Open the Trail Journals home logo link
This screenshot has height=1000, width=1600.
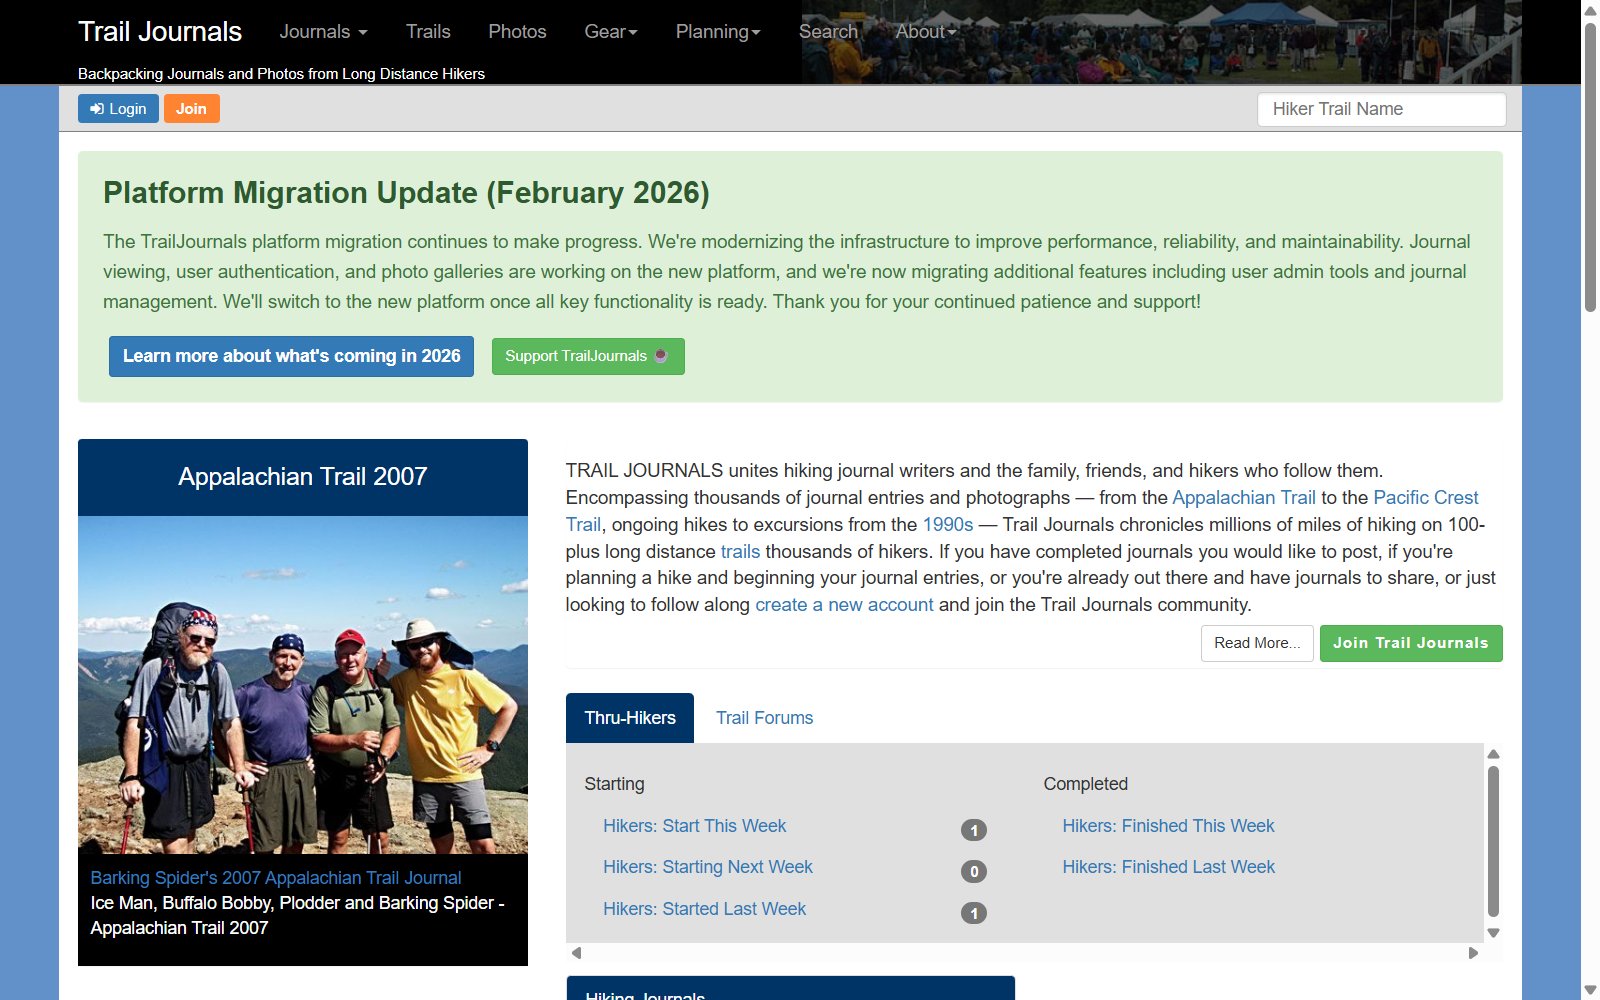click(x=160, y=32)
